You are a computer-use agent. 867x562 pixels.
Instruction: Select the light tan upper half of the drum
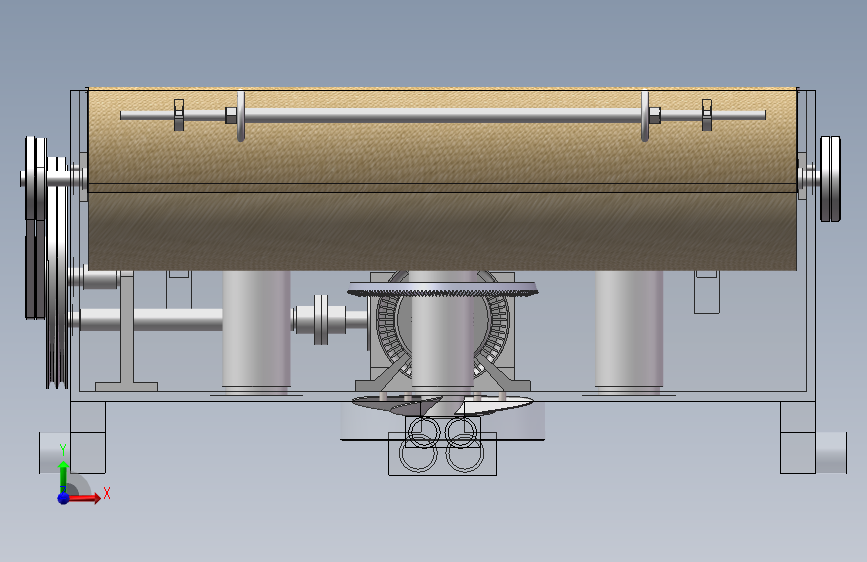(x=442, y=136)
